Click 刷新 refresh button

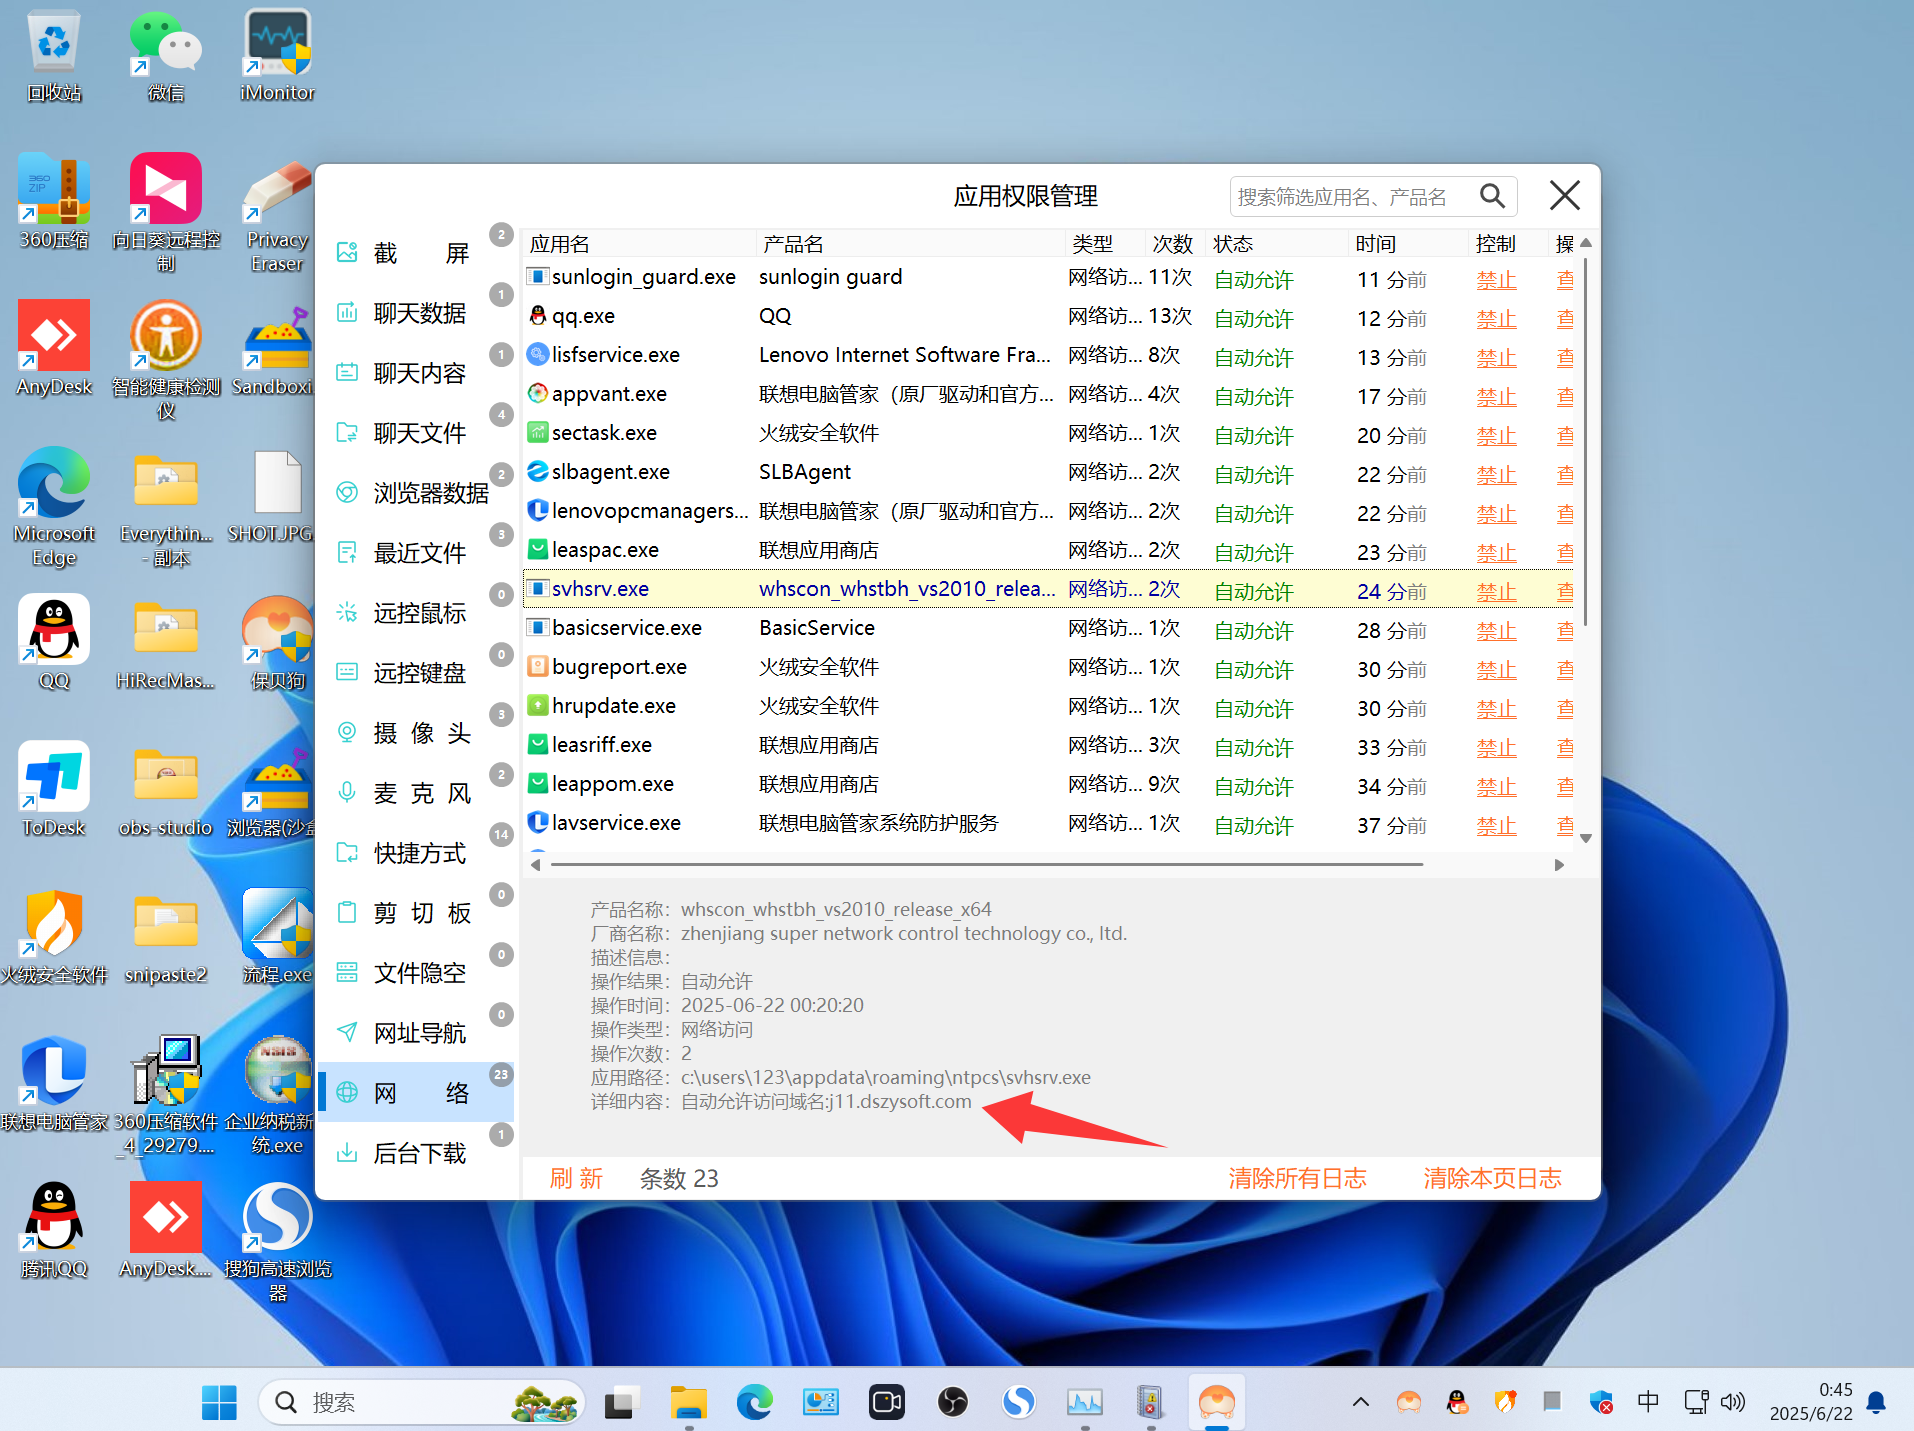click(x=576, y=1178)
